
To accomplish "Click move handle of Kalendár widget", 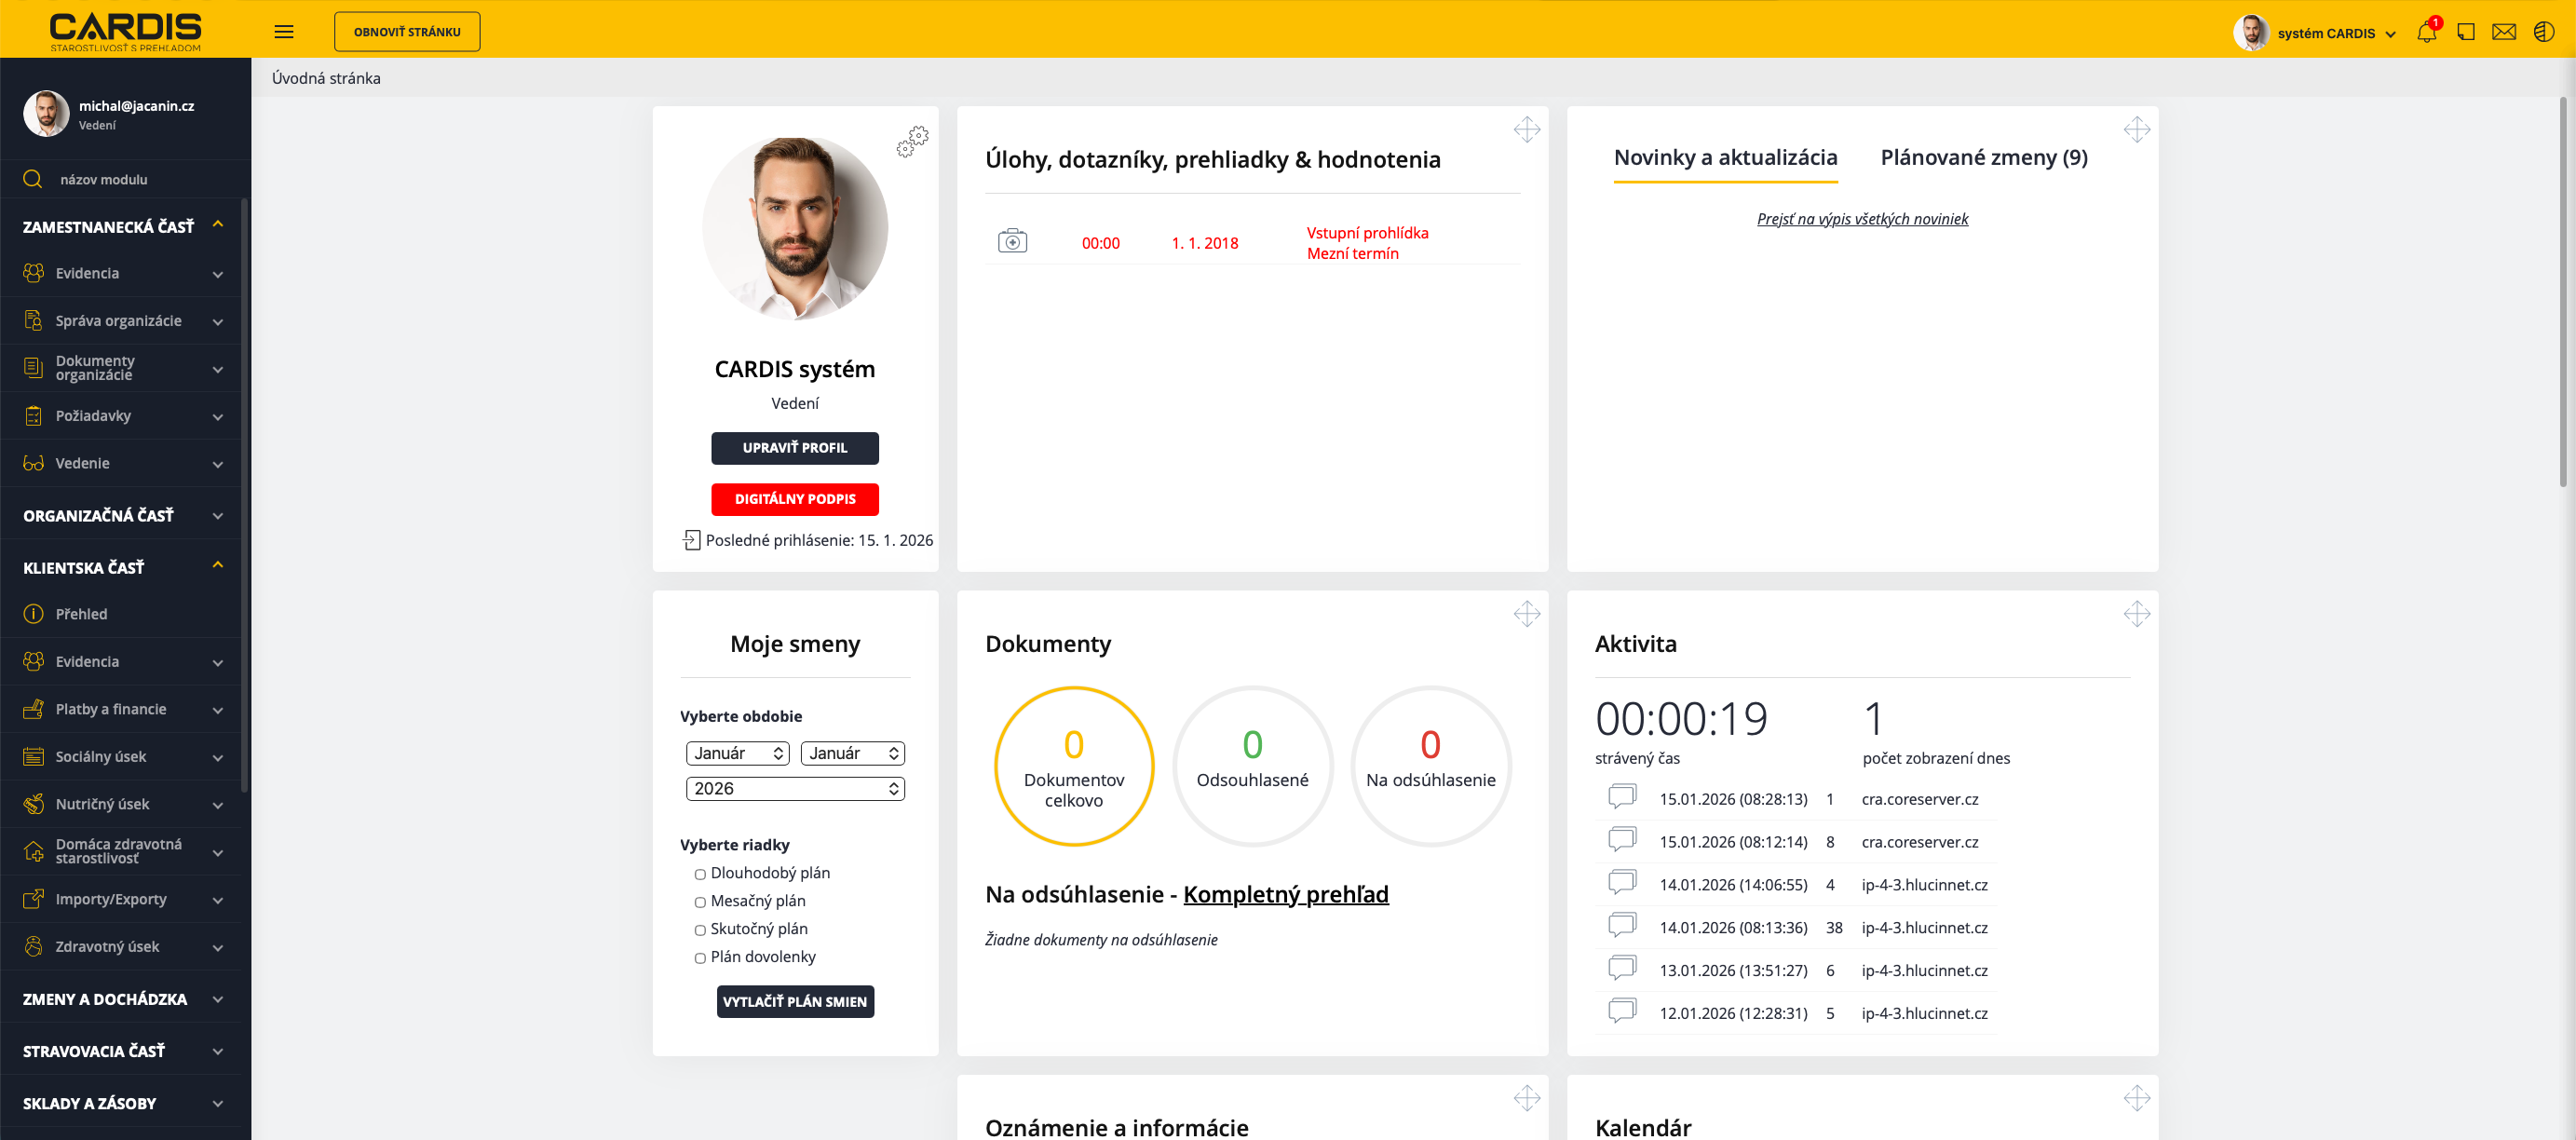I will [x=2136, y=1098].
